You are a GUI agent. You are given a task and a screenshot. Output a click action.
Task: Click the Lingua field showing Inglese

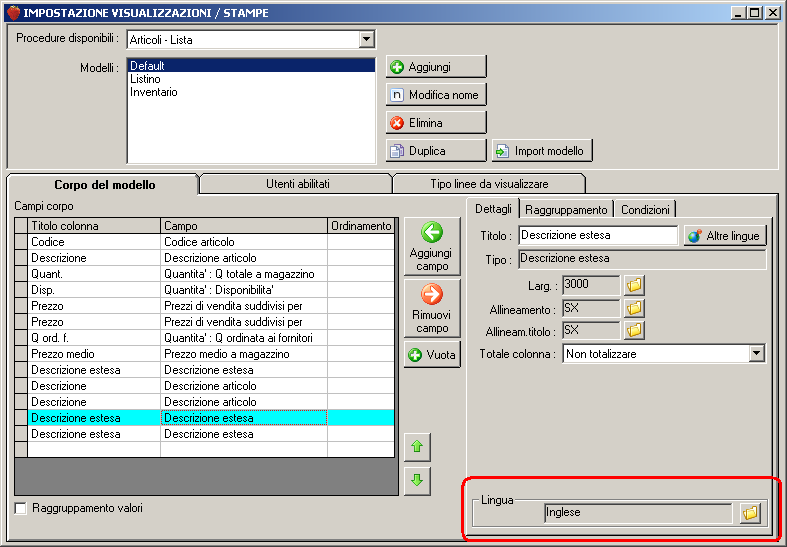click(x=638, y=513)
